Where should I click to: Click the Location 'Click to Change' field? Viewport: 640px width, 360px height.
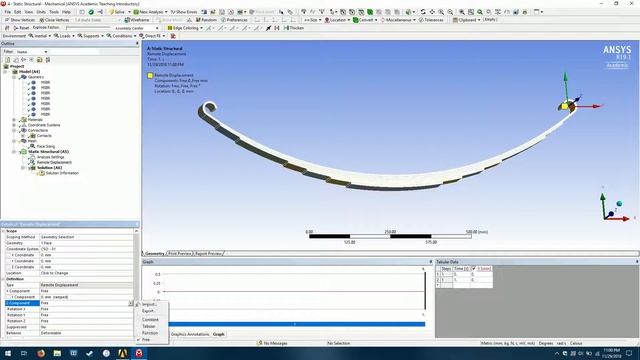(x=87, y=273)
